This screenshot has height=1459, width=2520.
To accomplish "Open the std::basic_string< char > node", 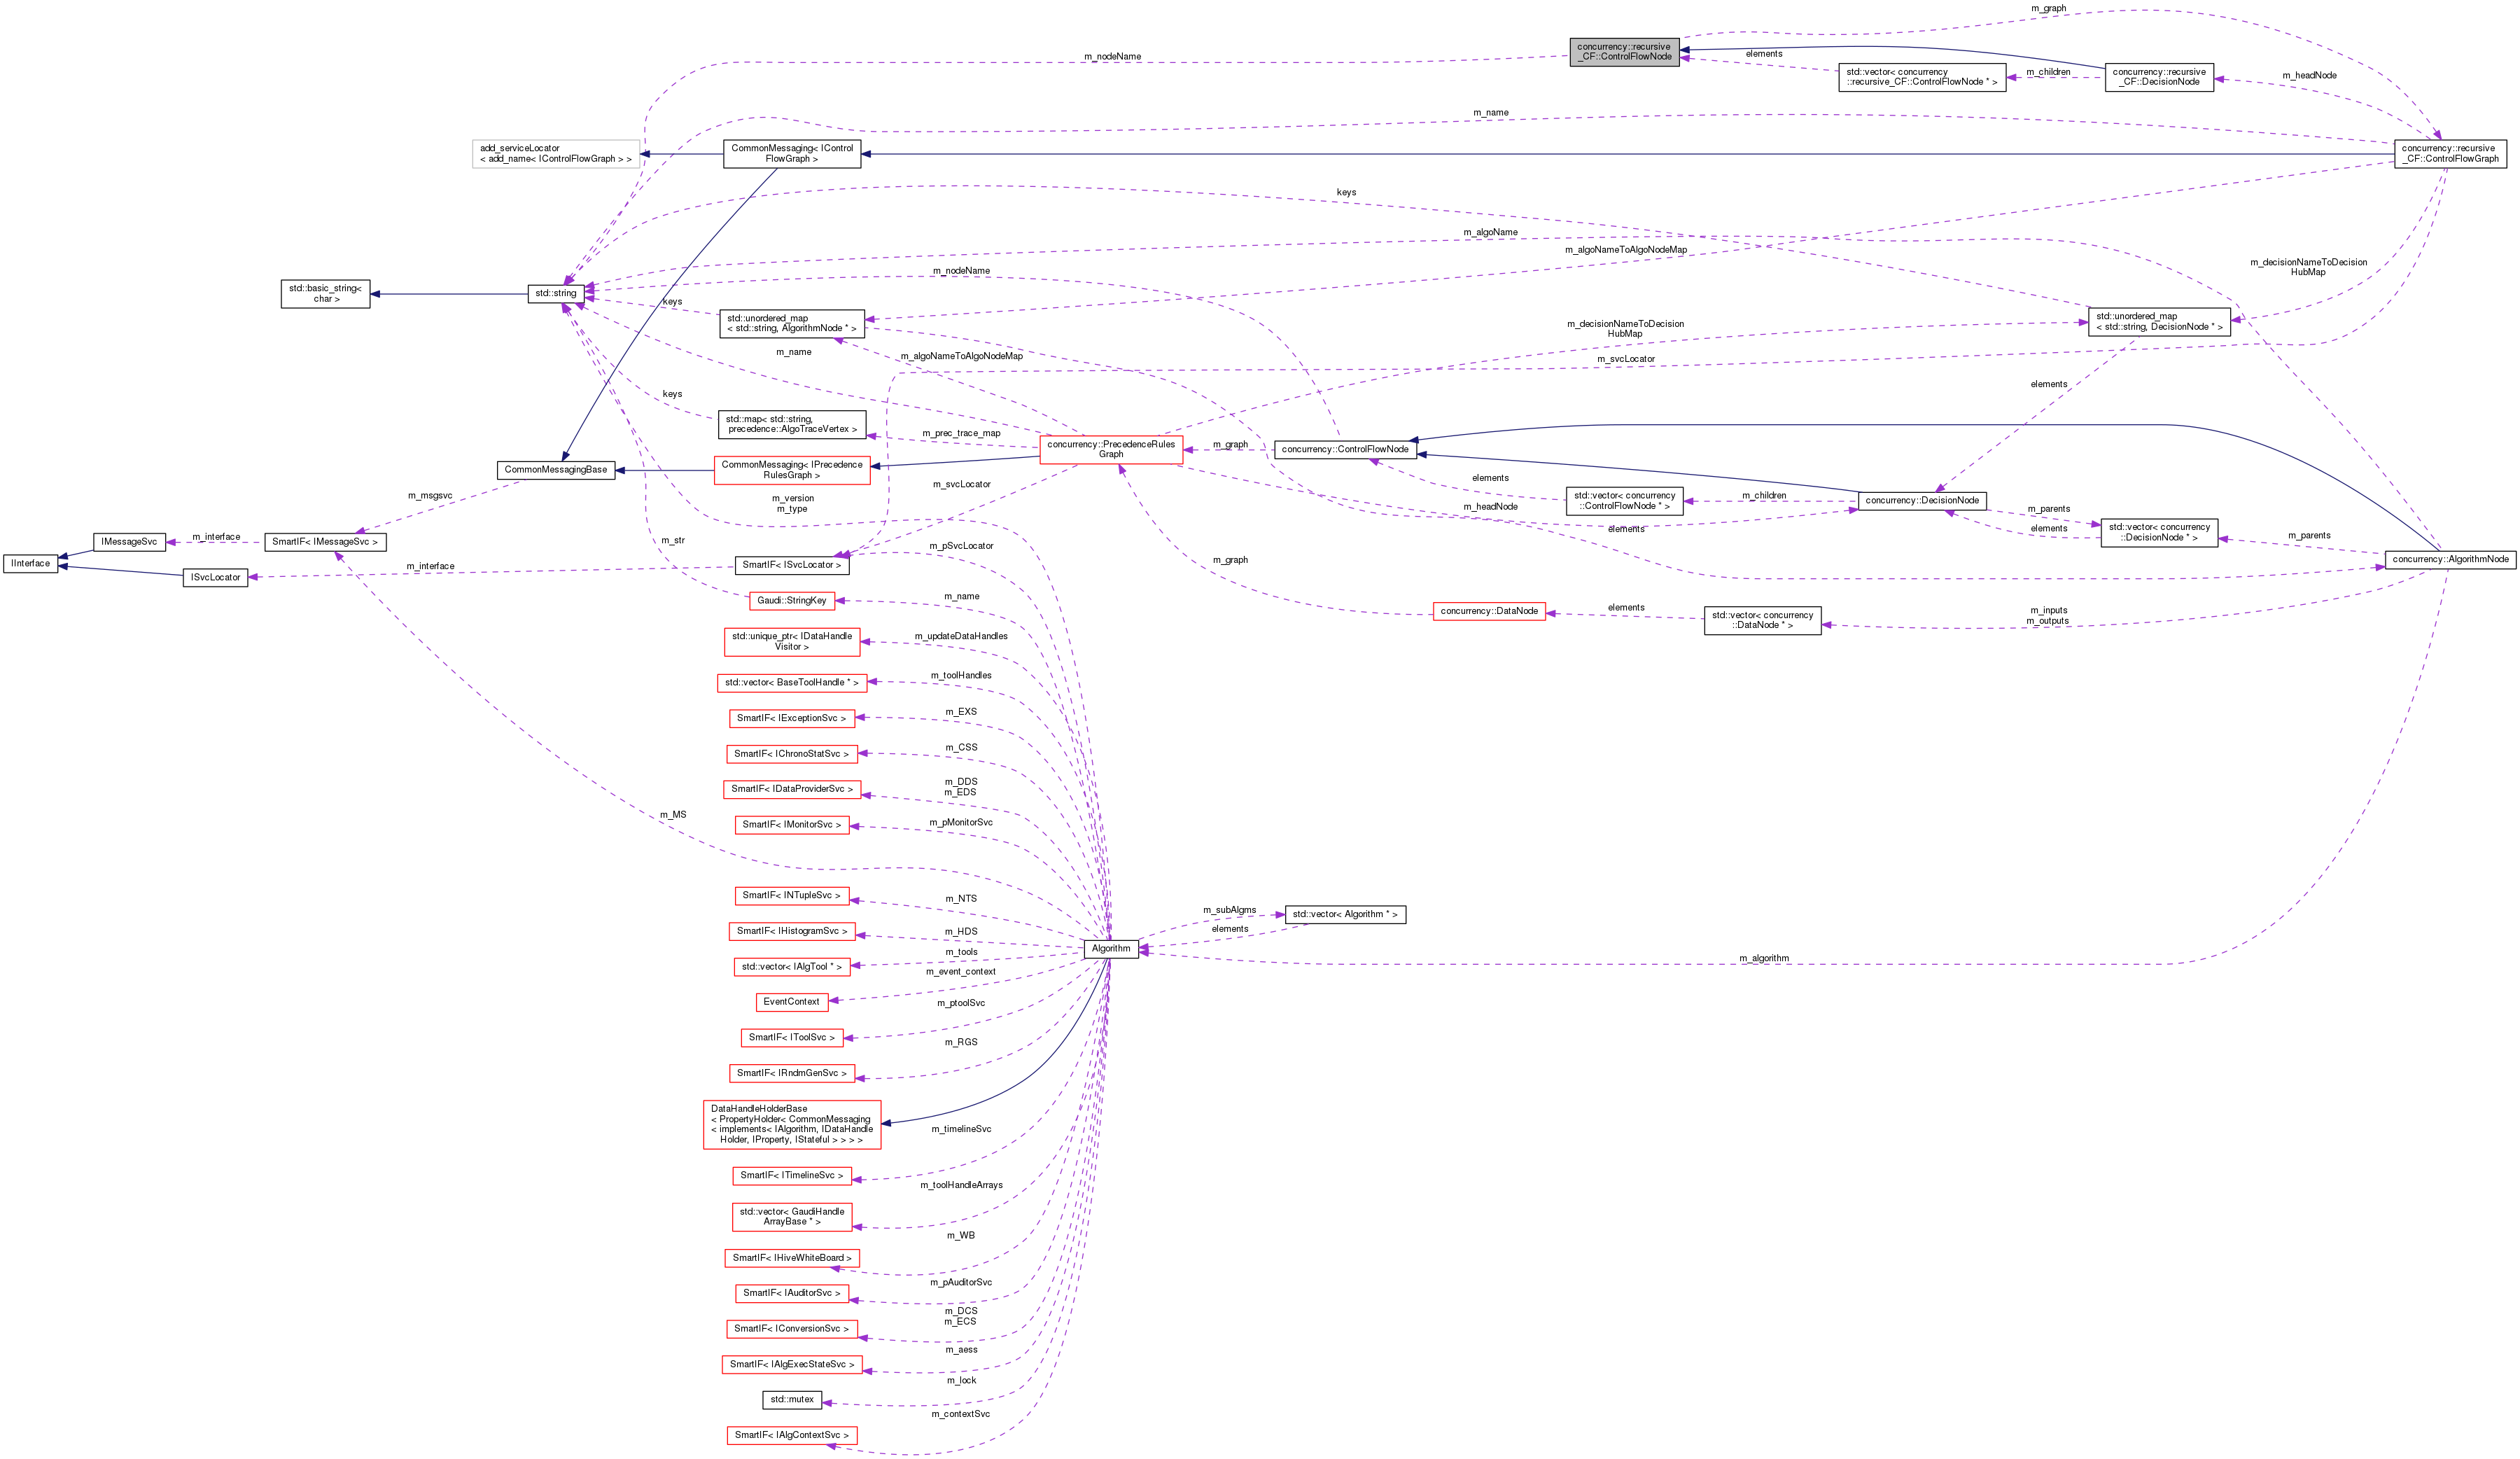I will 325,293.
